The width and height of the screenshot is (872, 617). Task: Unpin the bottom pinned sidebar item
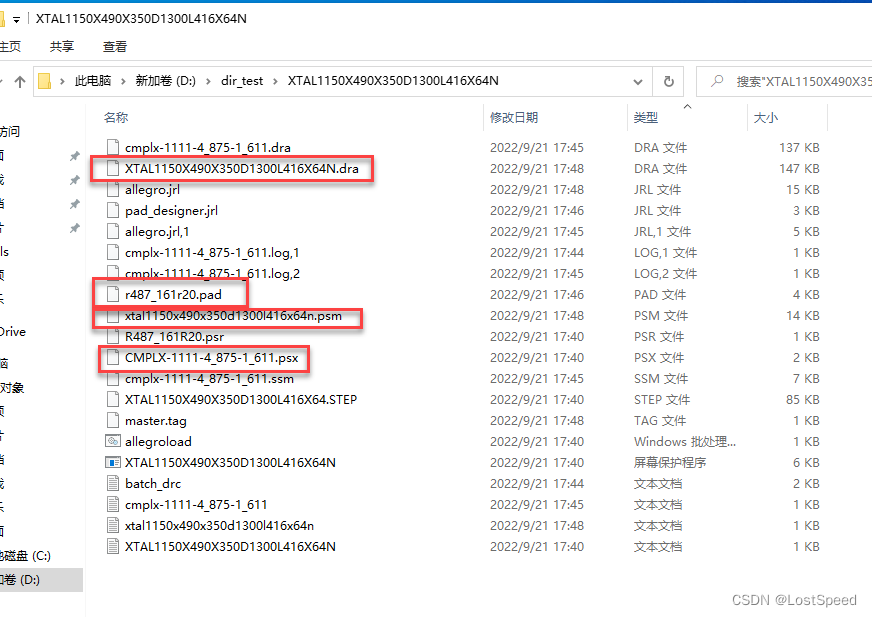point(73,228)
